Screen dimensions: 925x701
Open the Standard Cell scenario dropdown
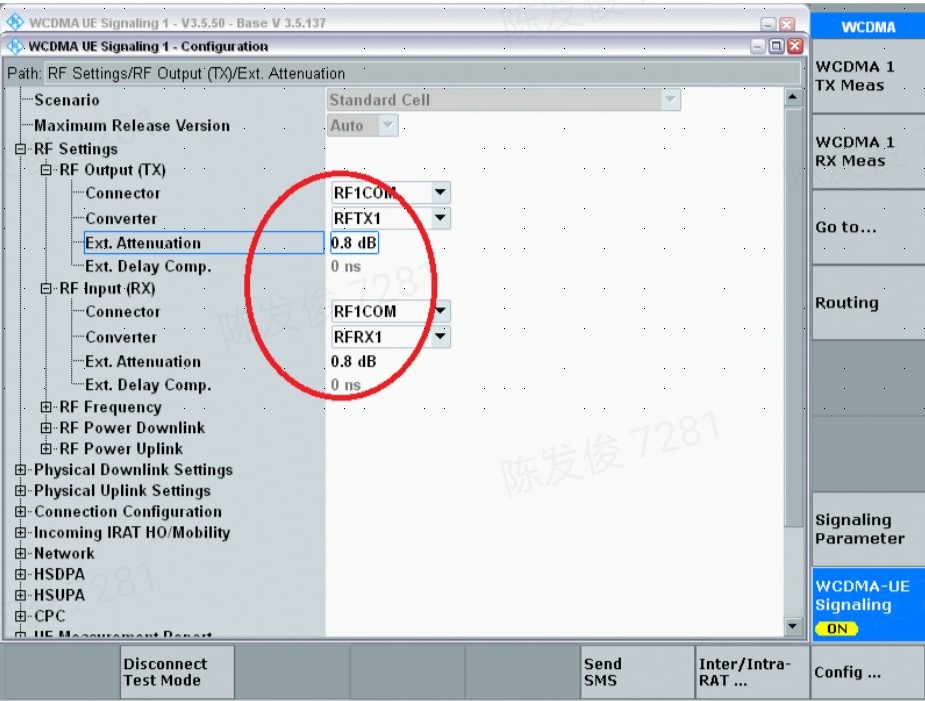pyautogui.click(x=670, y=100)
